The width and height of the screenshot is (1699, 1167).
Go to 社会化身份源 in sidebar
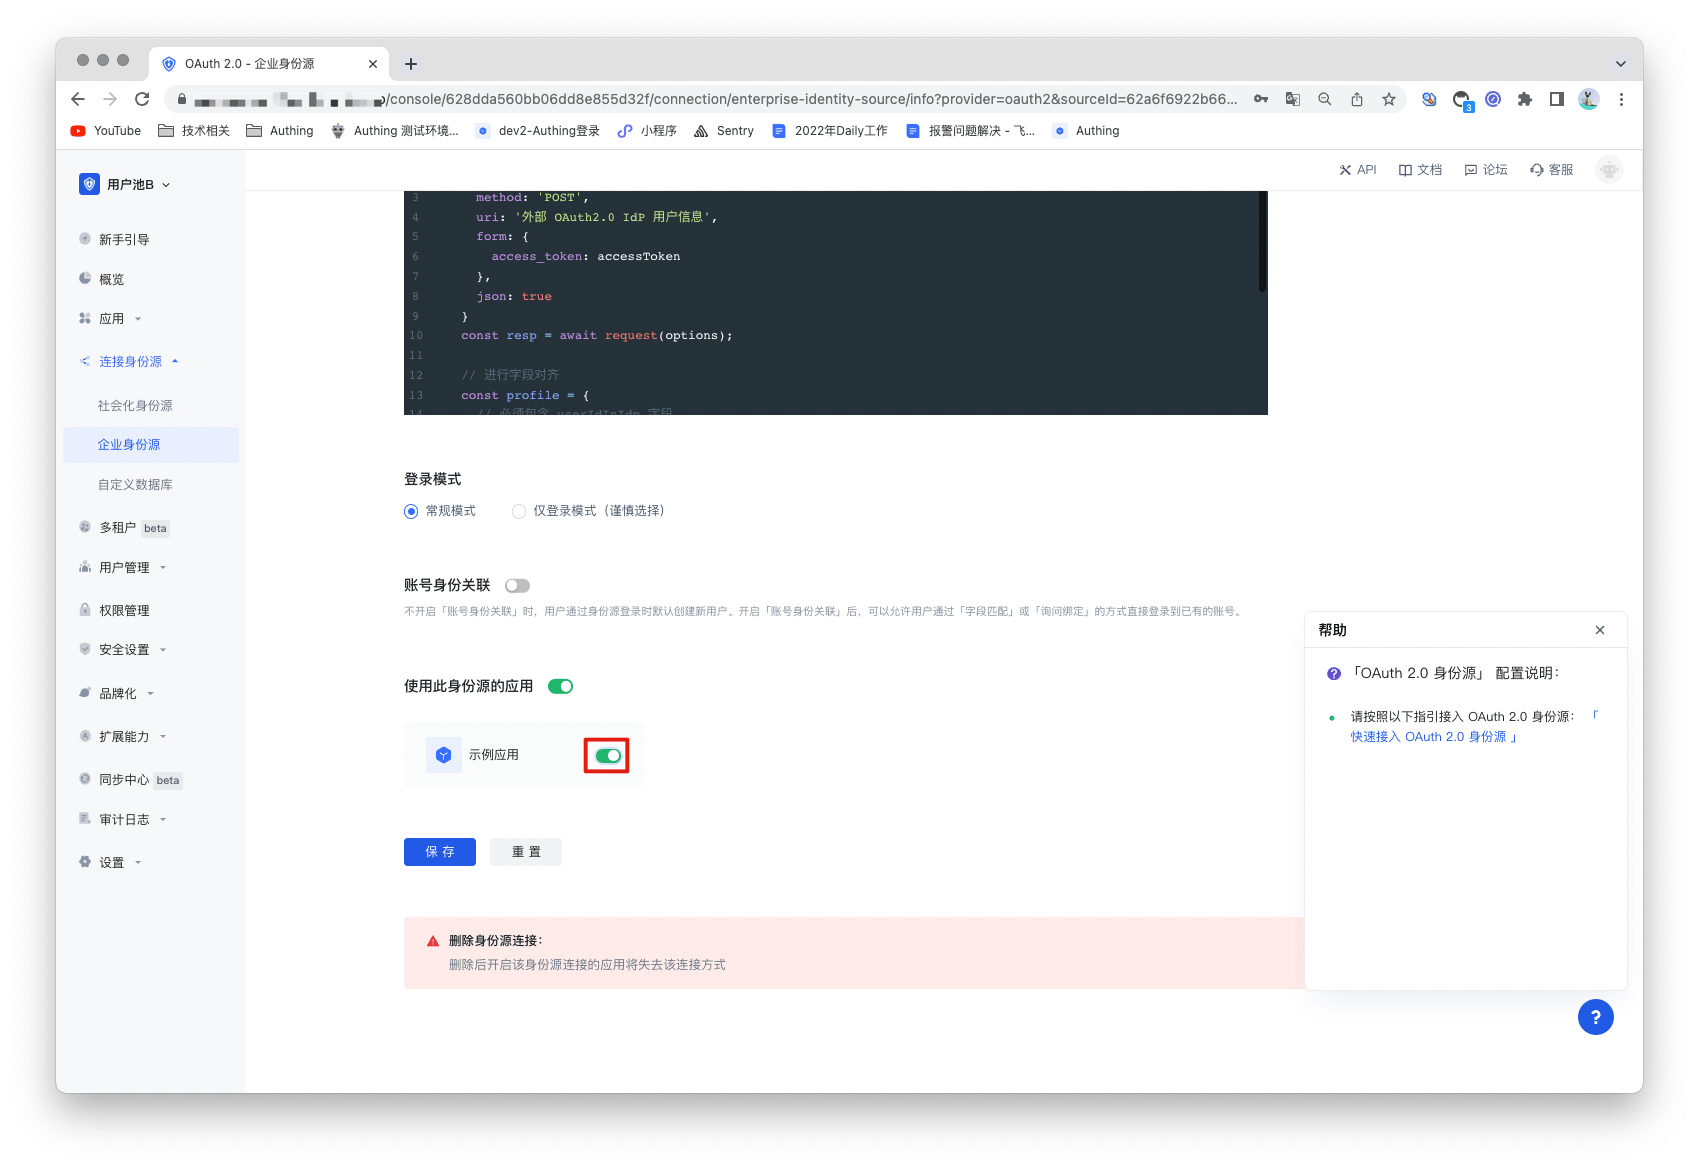(135, 406)
